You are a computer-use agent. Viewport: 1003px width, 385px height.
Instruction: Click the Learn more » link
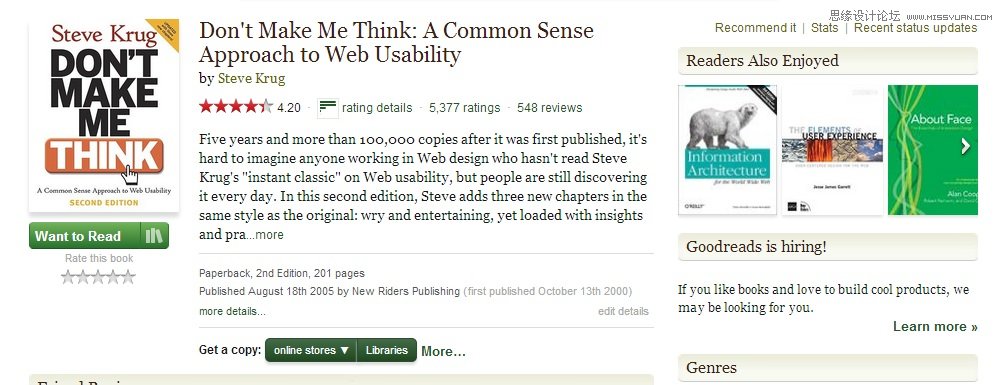click(x=935, y=326)
